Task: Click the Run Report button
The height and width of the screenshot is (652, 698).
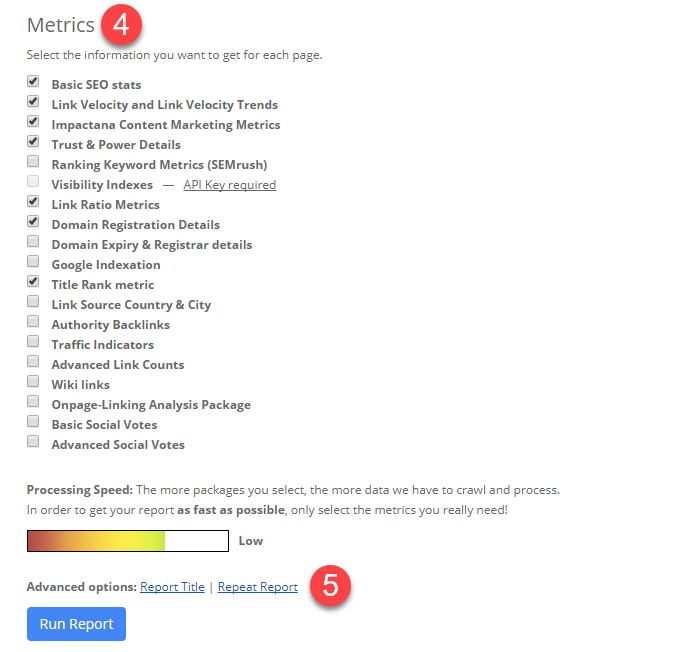Action: (77, 624)
